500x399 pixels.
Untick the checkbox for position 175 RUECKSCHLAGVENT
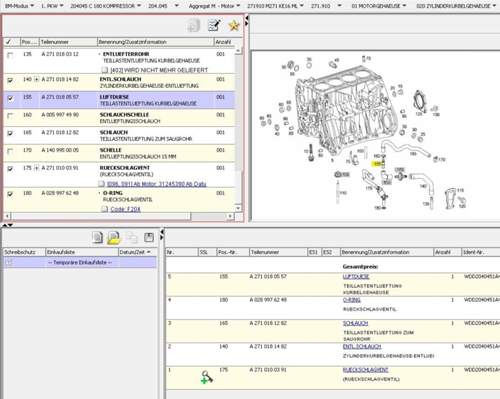10,169
